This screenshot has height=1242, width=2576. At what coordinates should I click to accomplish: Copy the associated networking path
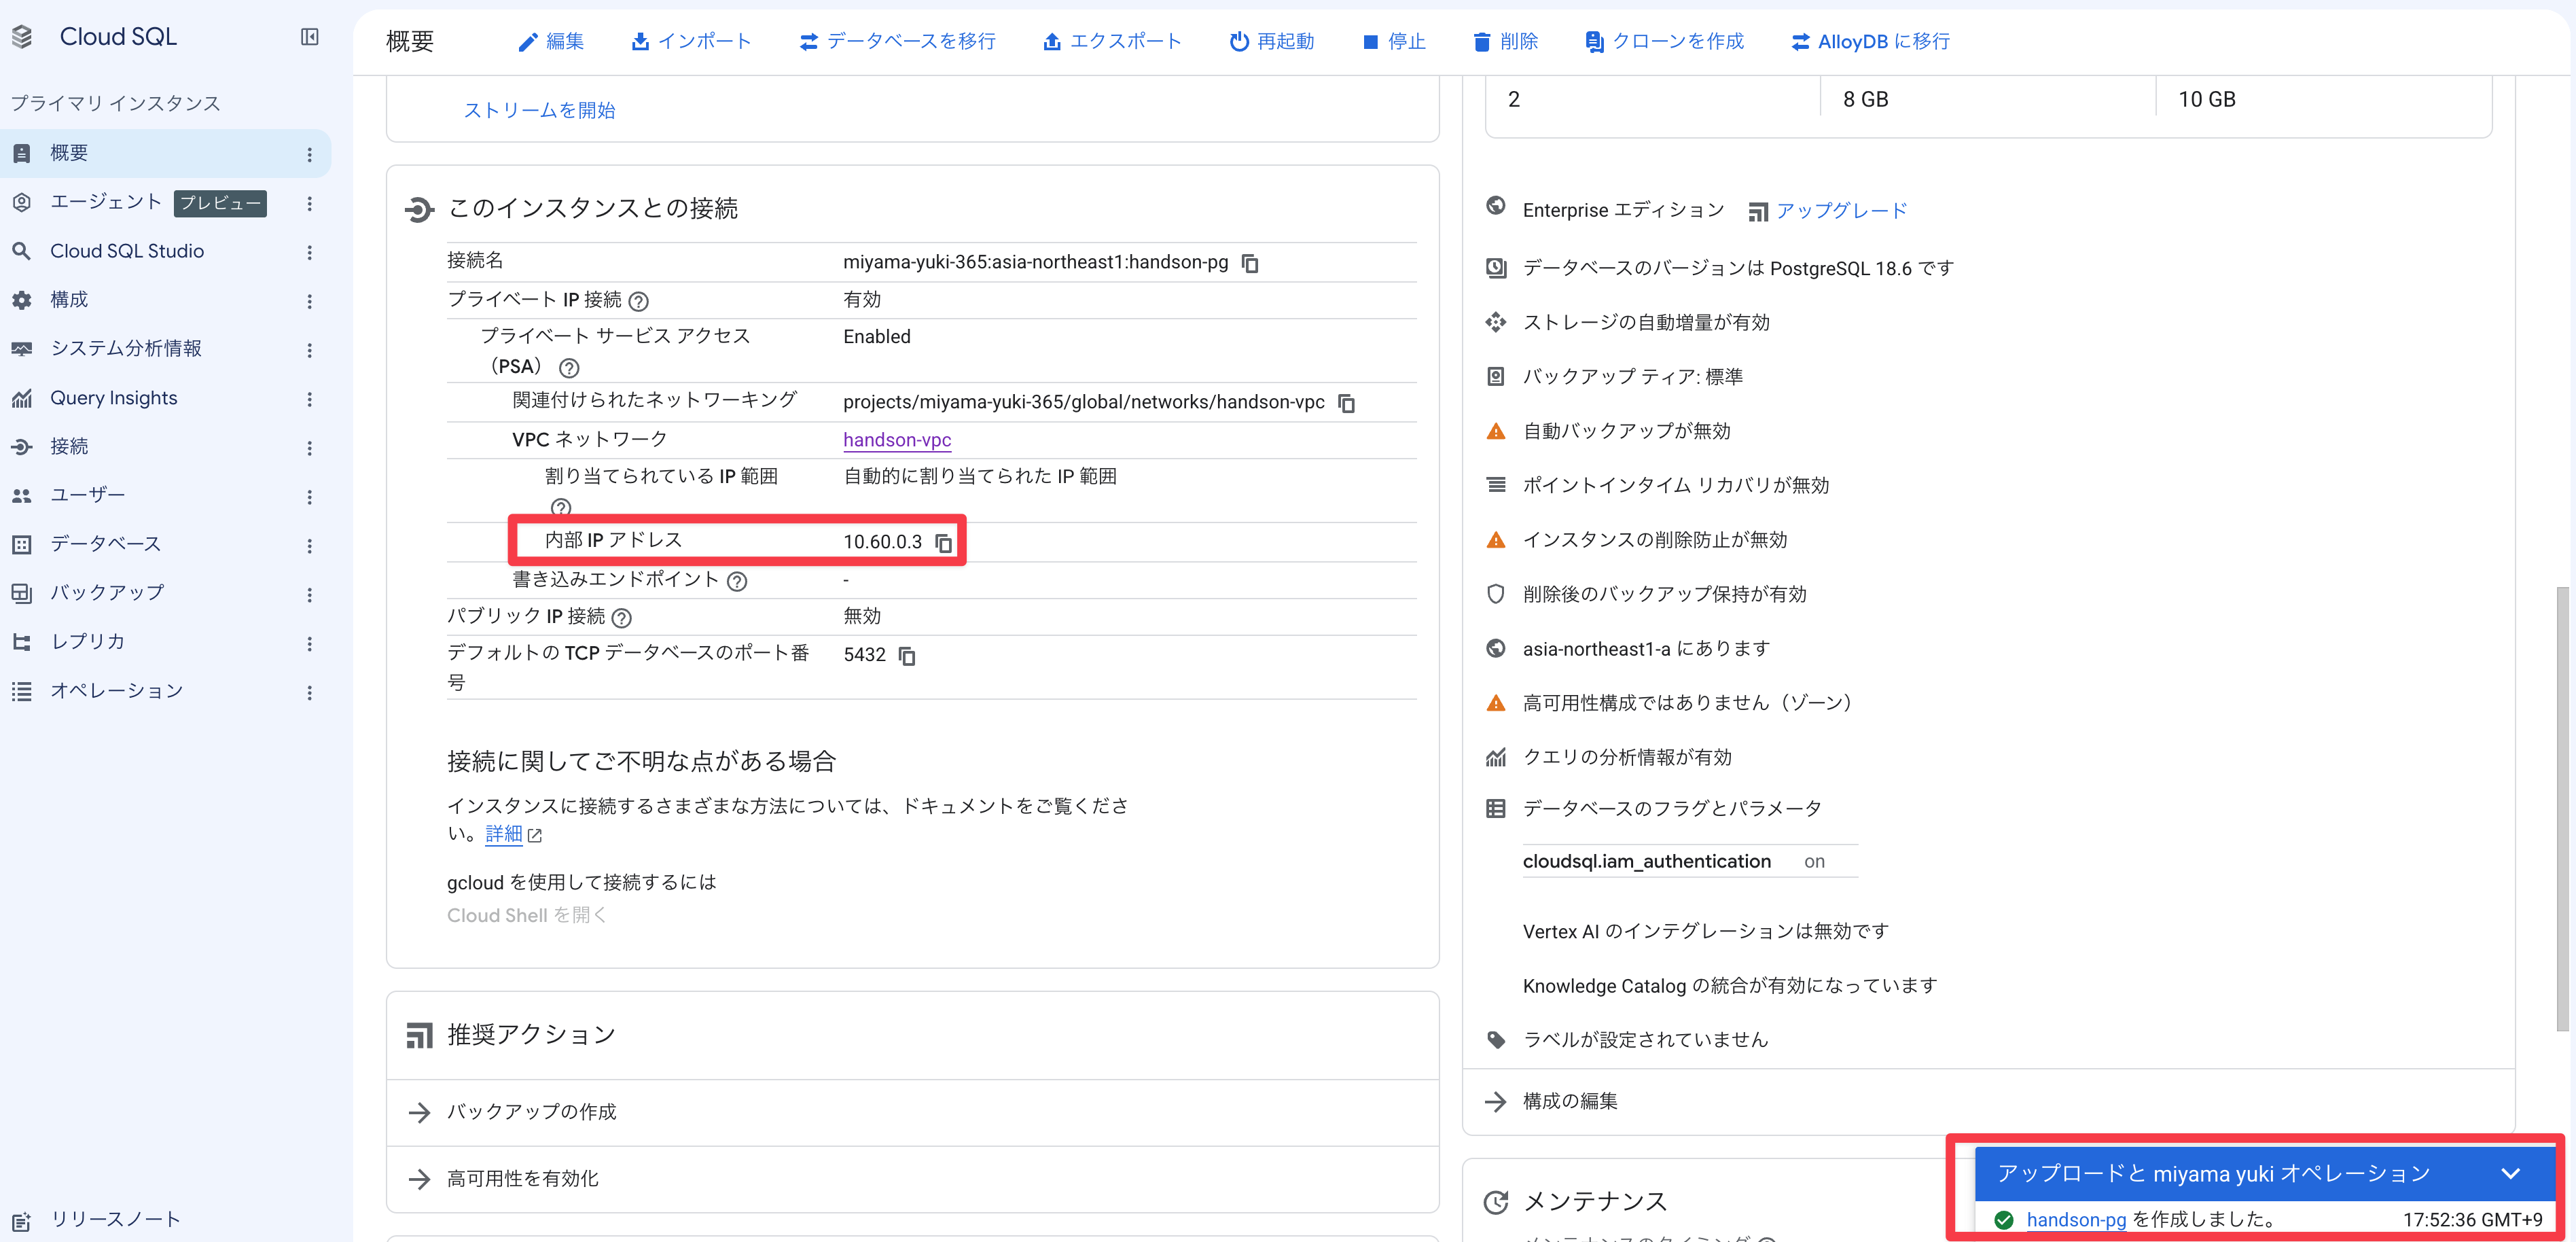coord(1346,403)
